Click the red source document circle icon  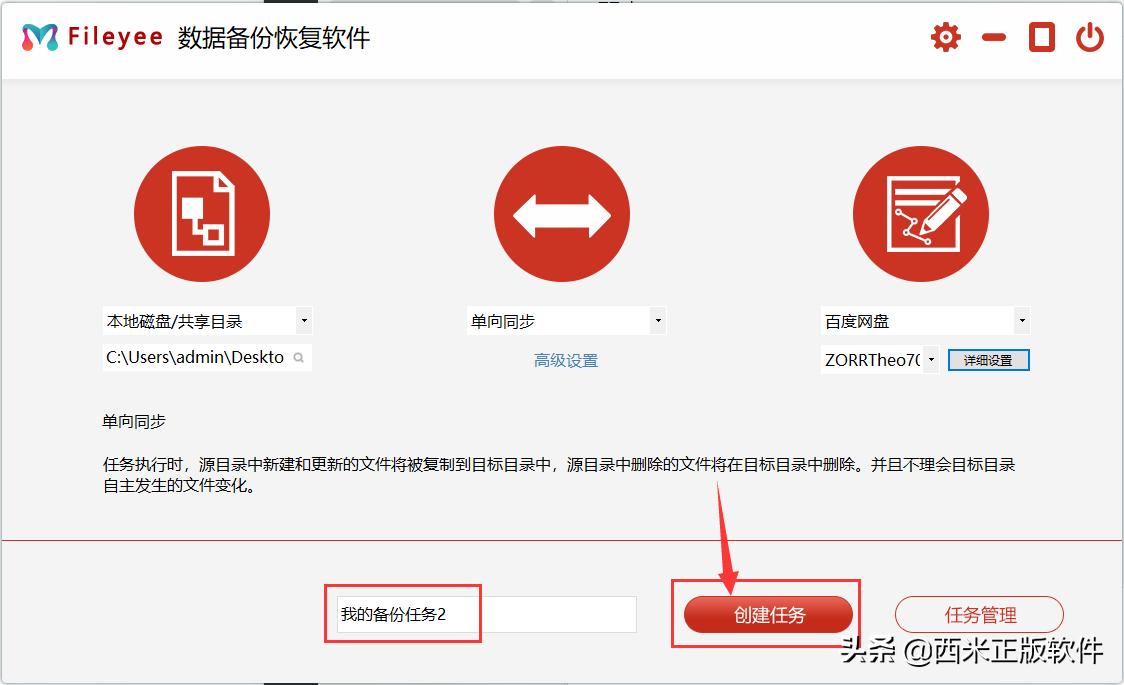202,213
